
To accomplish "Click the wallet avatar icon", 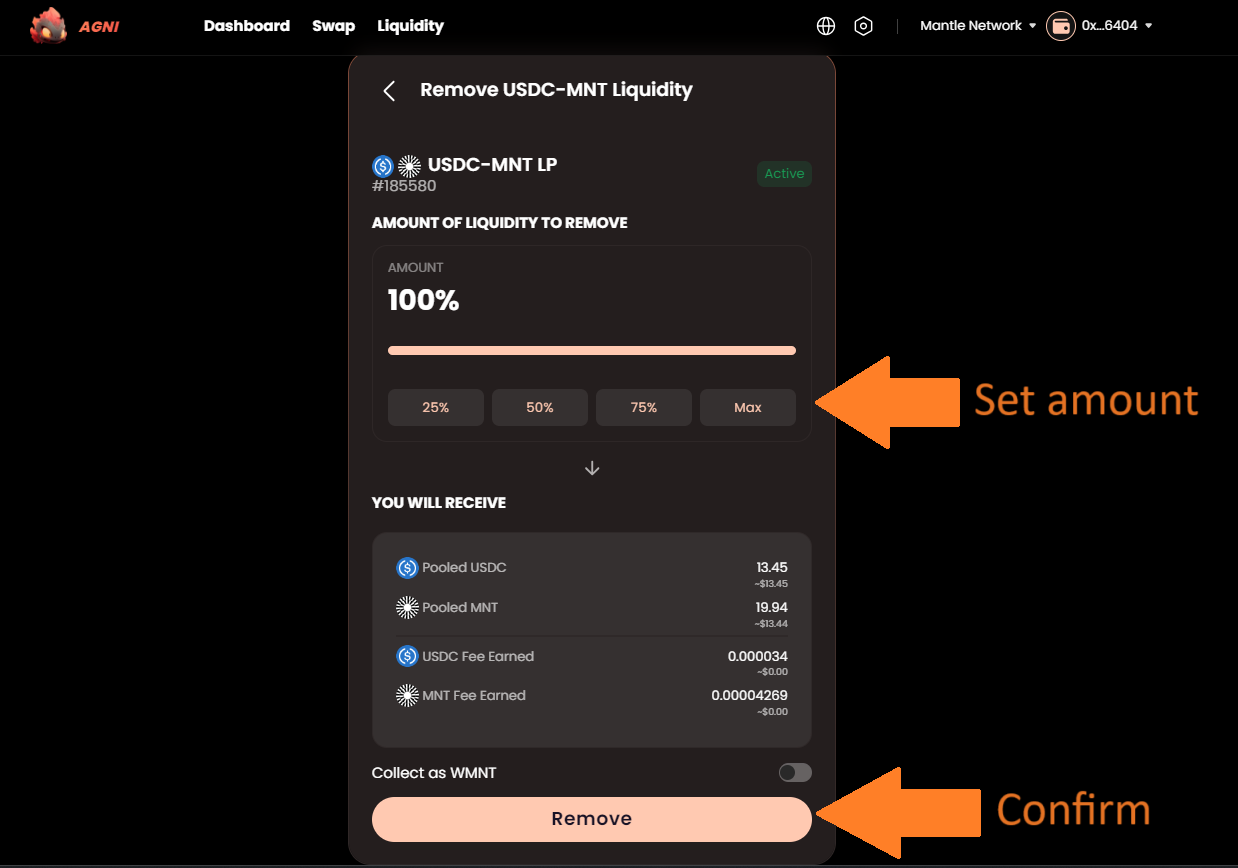I will (1060, 26).
